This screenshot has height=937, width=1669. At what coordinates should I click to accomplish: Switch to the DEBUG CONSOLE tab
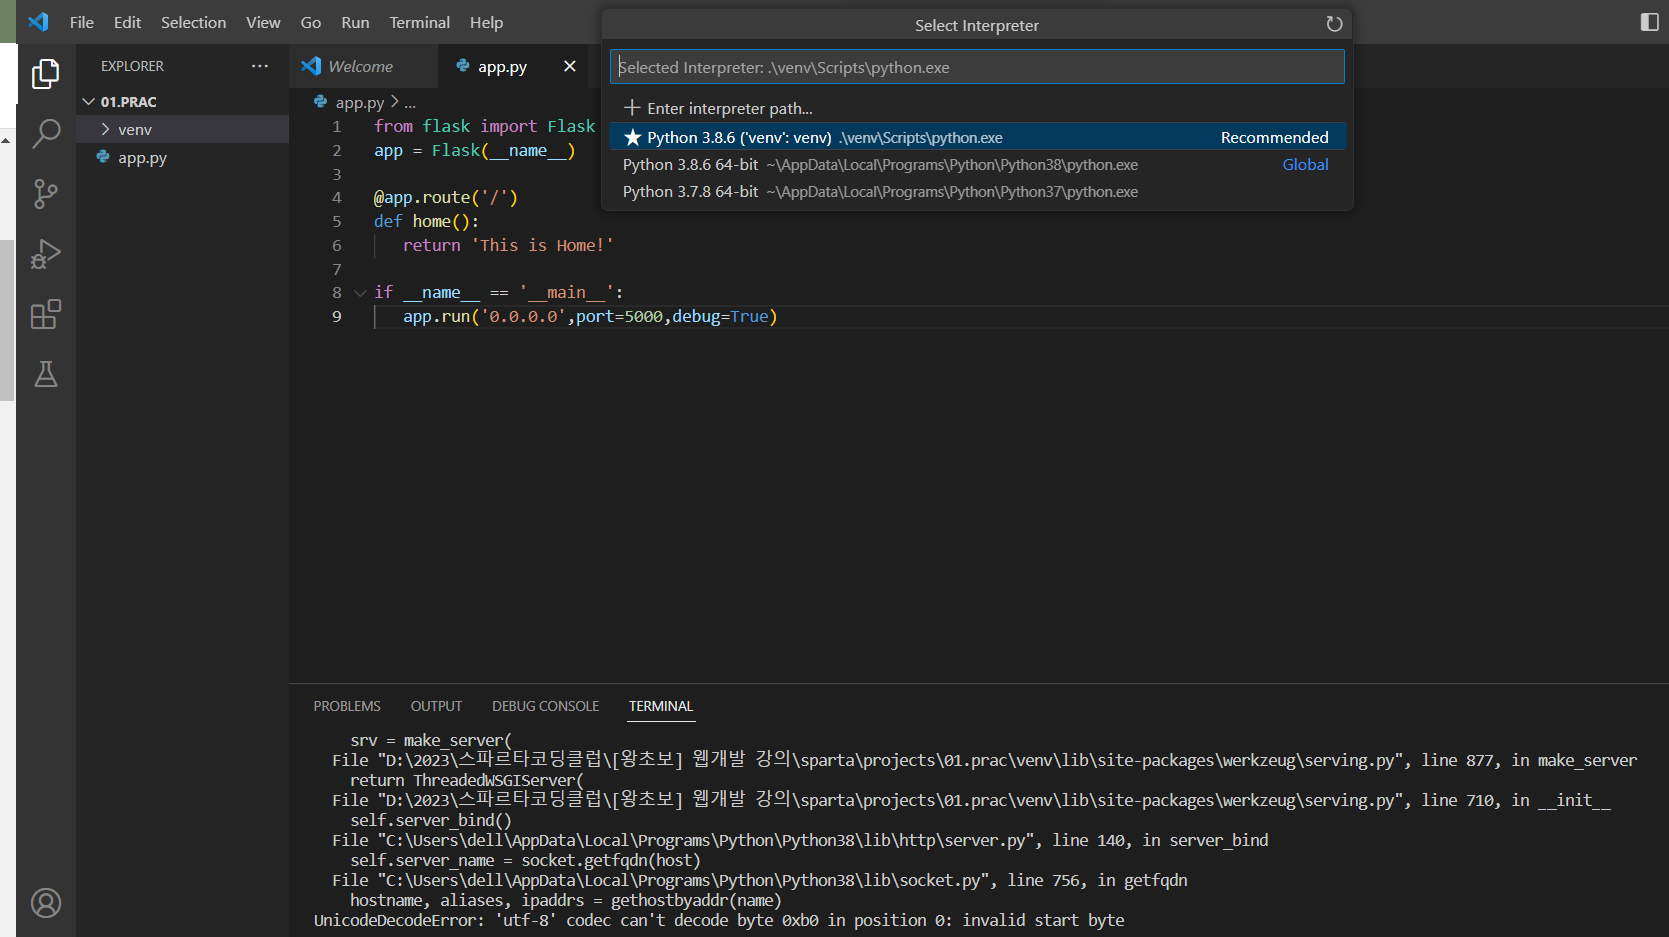pos(545,706)
